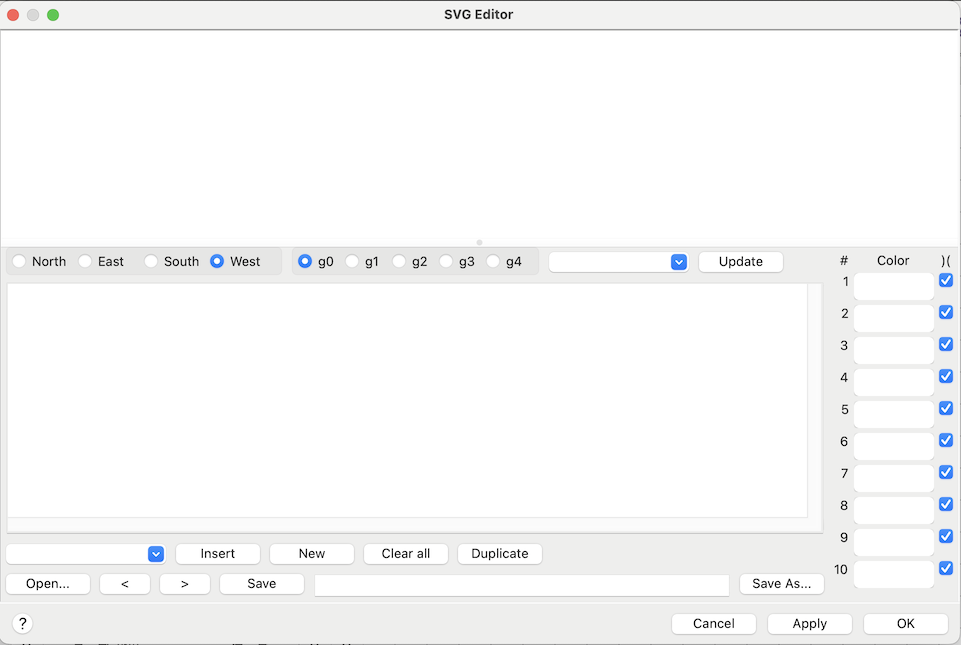Click the Save As... button

click(x=781, y=584)
